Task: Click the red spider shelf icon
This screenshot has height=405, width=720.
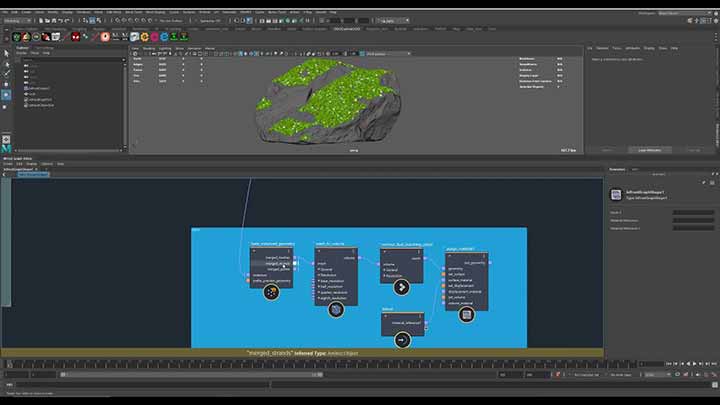Action: click(x=75, y=37)
